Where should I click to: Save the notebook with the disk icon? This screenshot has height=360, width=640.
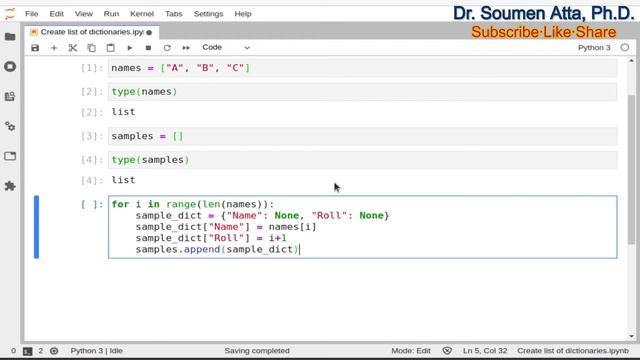click(35, 48)
